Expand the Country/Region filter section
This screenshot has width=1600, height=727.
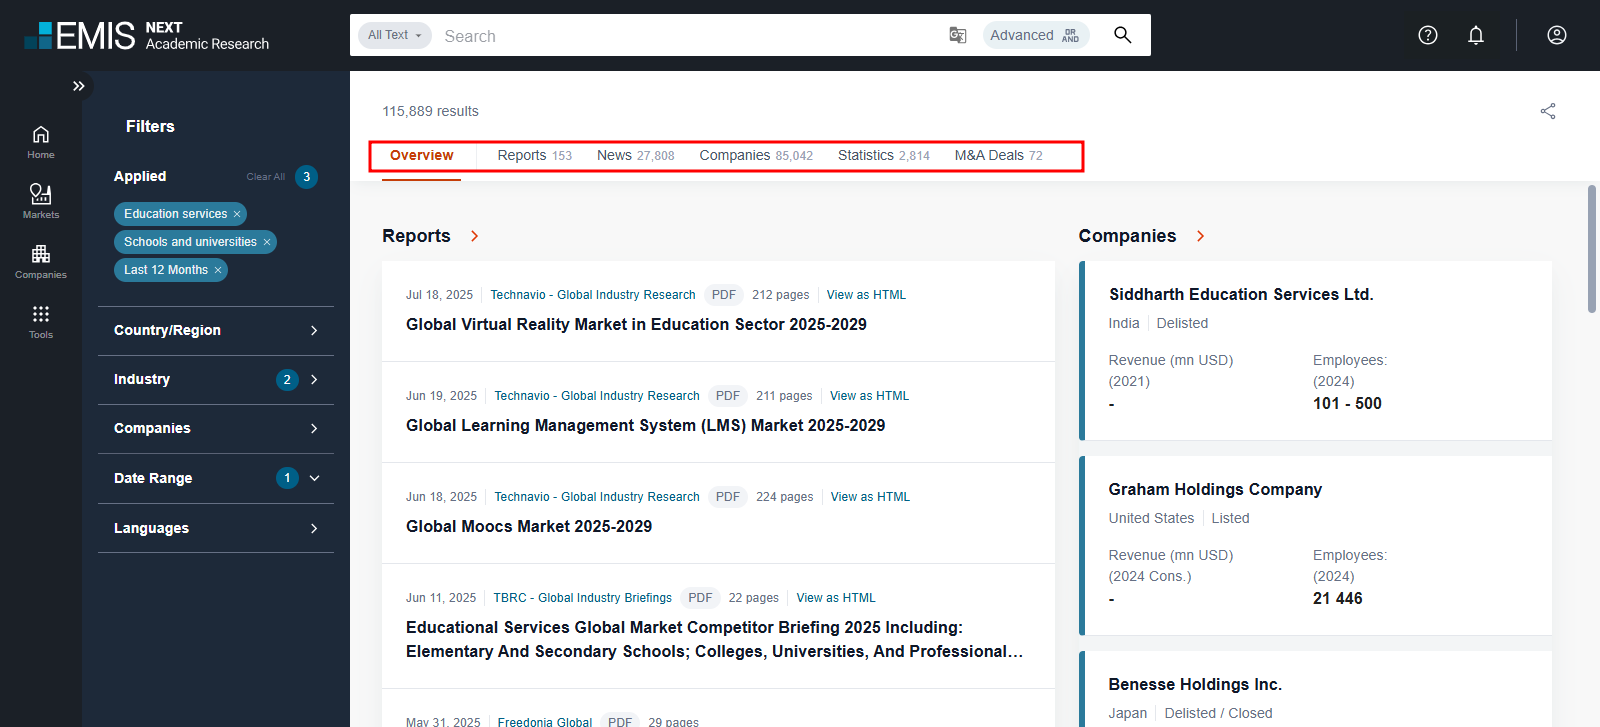click(x=314, y=330)
